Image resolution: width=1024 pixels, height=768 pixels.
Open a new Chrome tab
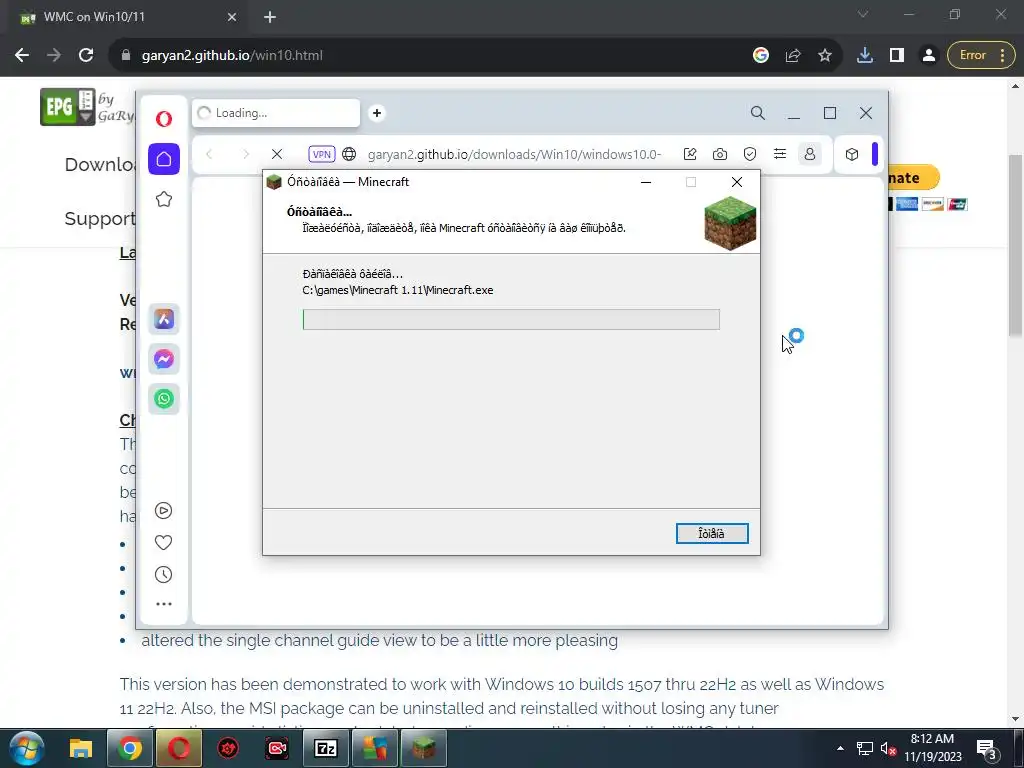click(270, 18)
